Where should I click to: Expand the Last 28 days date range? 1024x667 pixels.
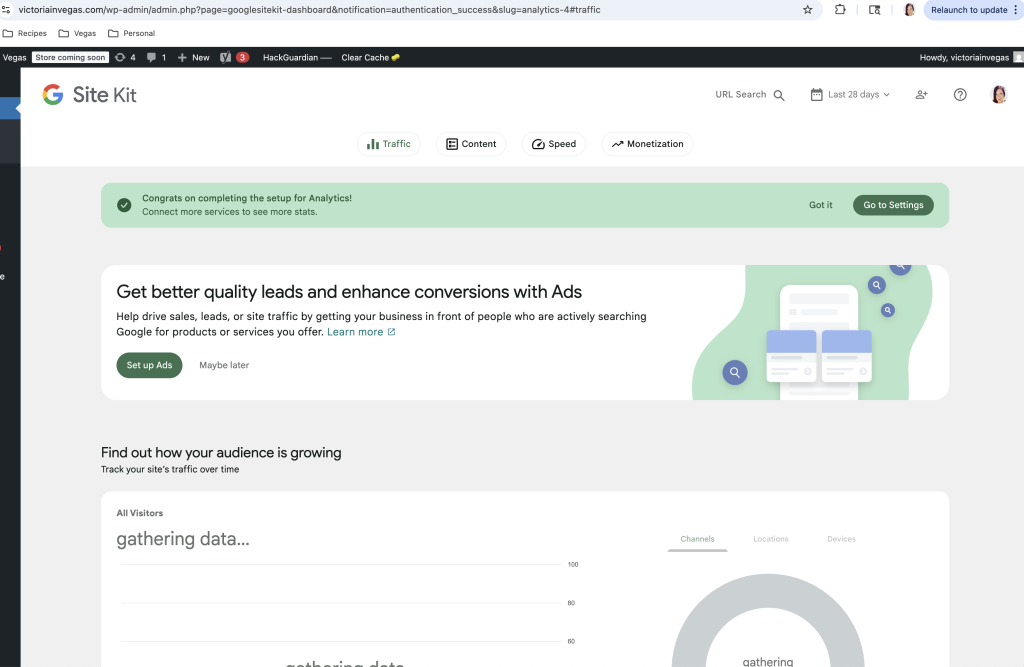[x=850, y=95]
